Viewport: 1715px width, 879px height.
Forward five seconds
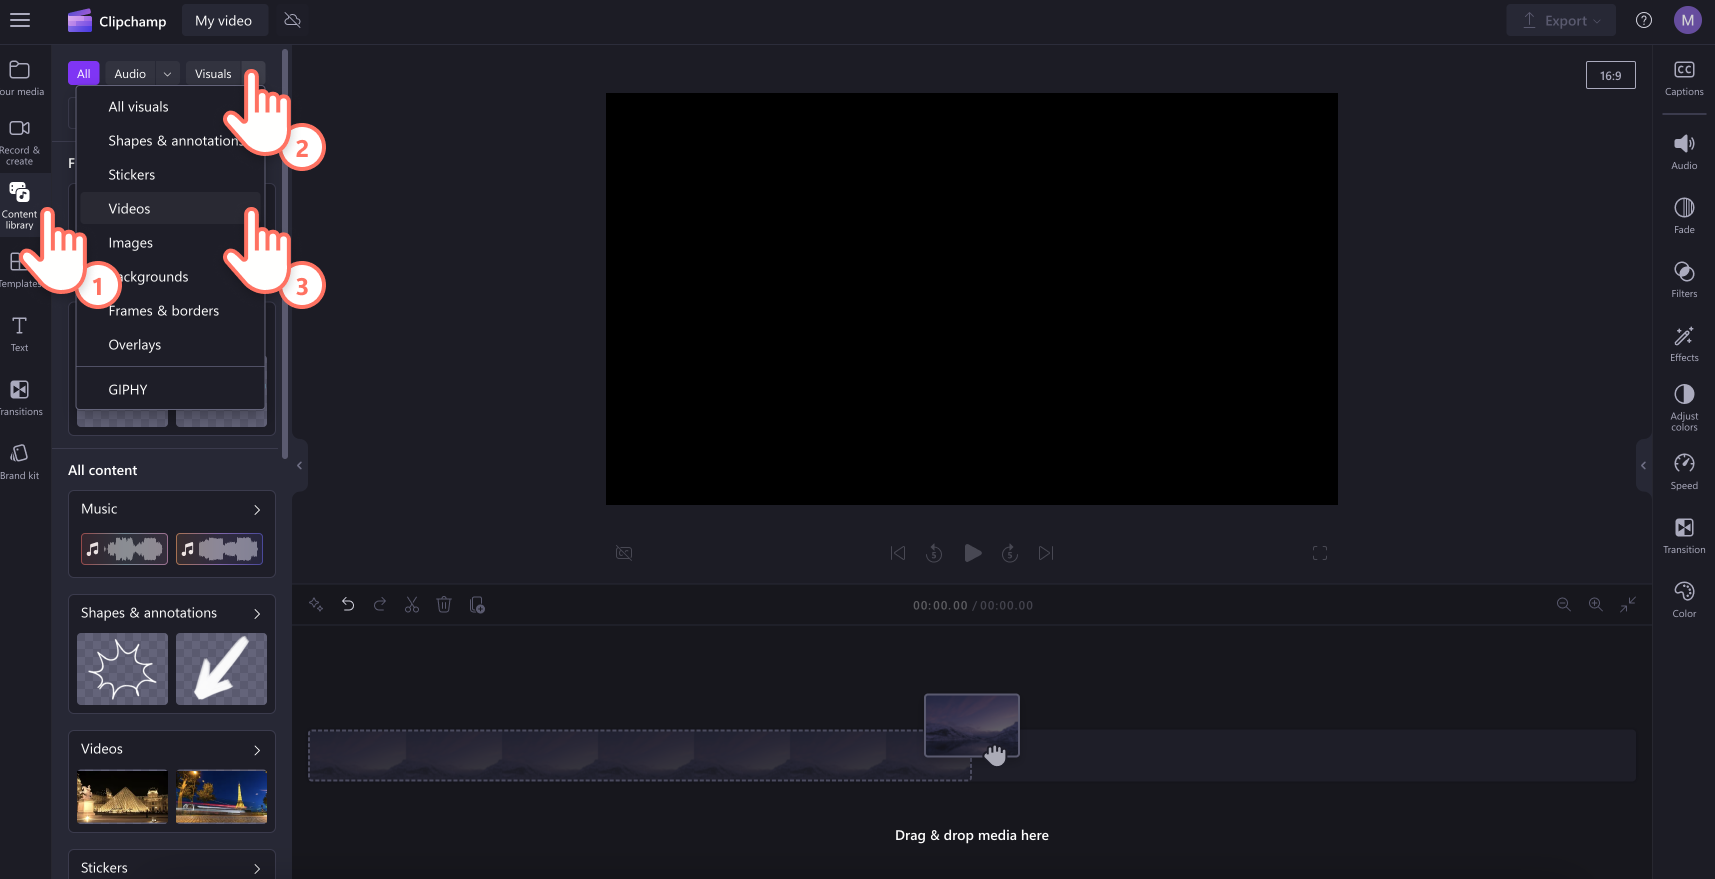pyautogui.click(x=1010, y=553)
